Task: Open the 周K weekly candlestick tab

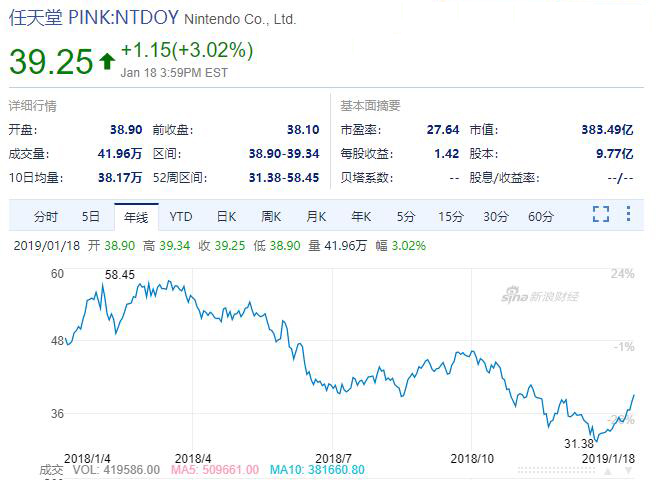Action: 271,216
